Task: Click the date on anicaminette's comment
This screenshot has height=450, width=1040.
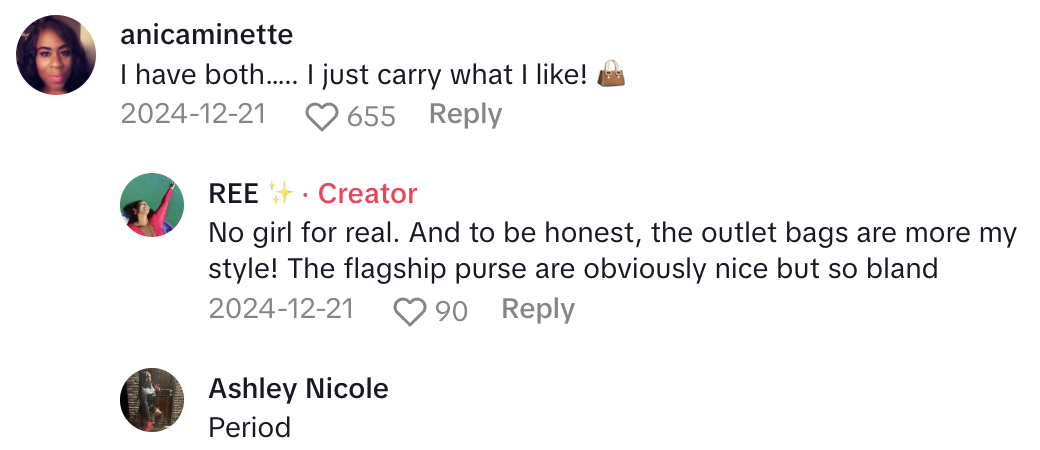Action: click(193, 115)
